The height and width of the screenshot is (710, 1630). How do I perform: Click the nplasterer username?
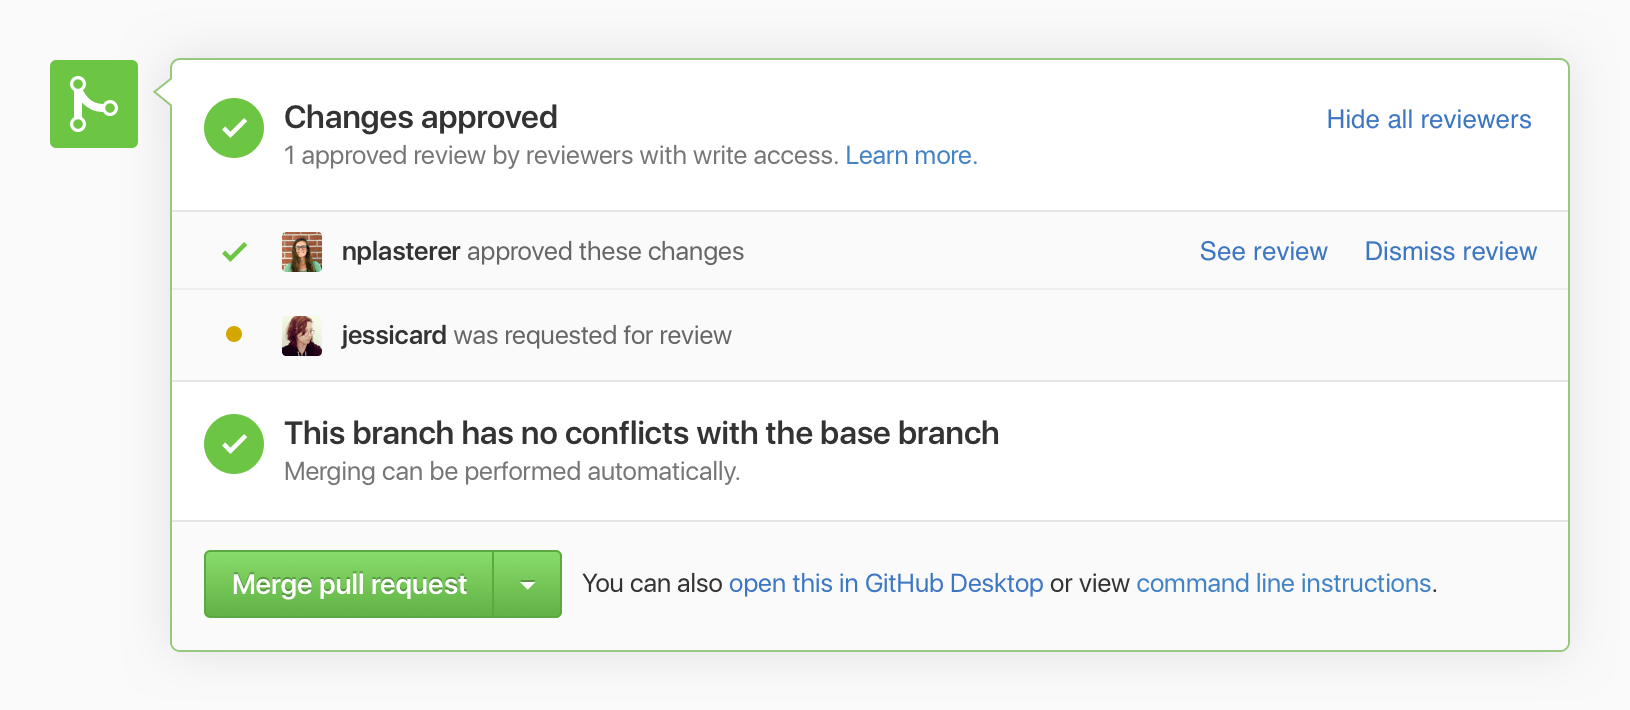pyautogui.click(x=400, y=252)
